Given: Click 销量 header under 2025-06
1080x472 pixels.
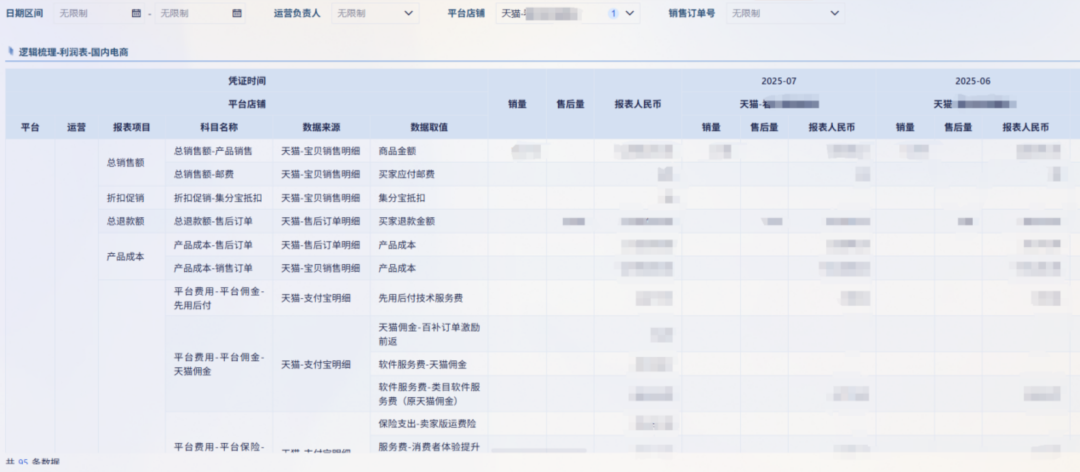Looking at the screenshot, I should (905, 127).
